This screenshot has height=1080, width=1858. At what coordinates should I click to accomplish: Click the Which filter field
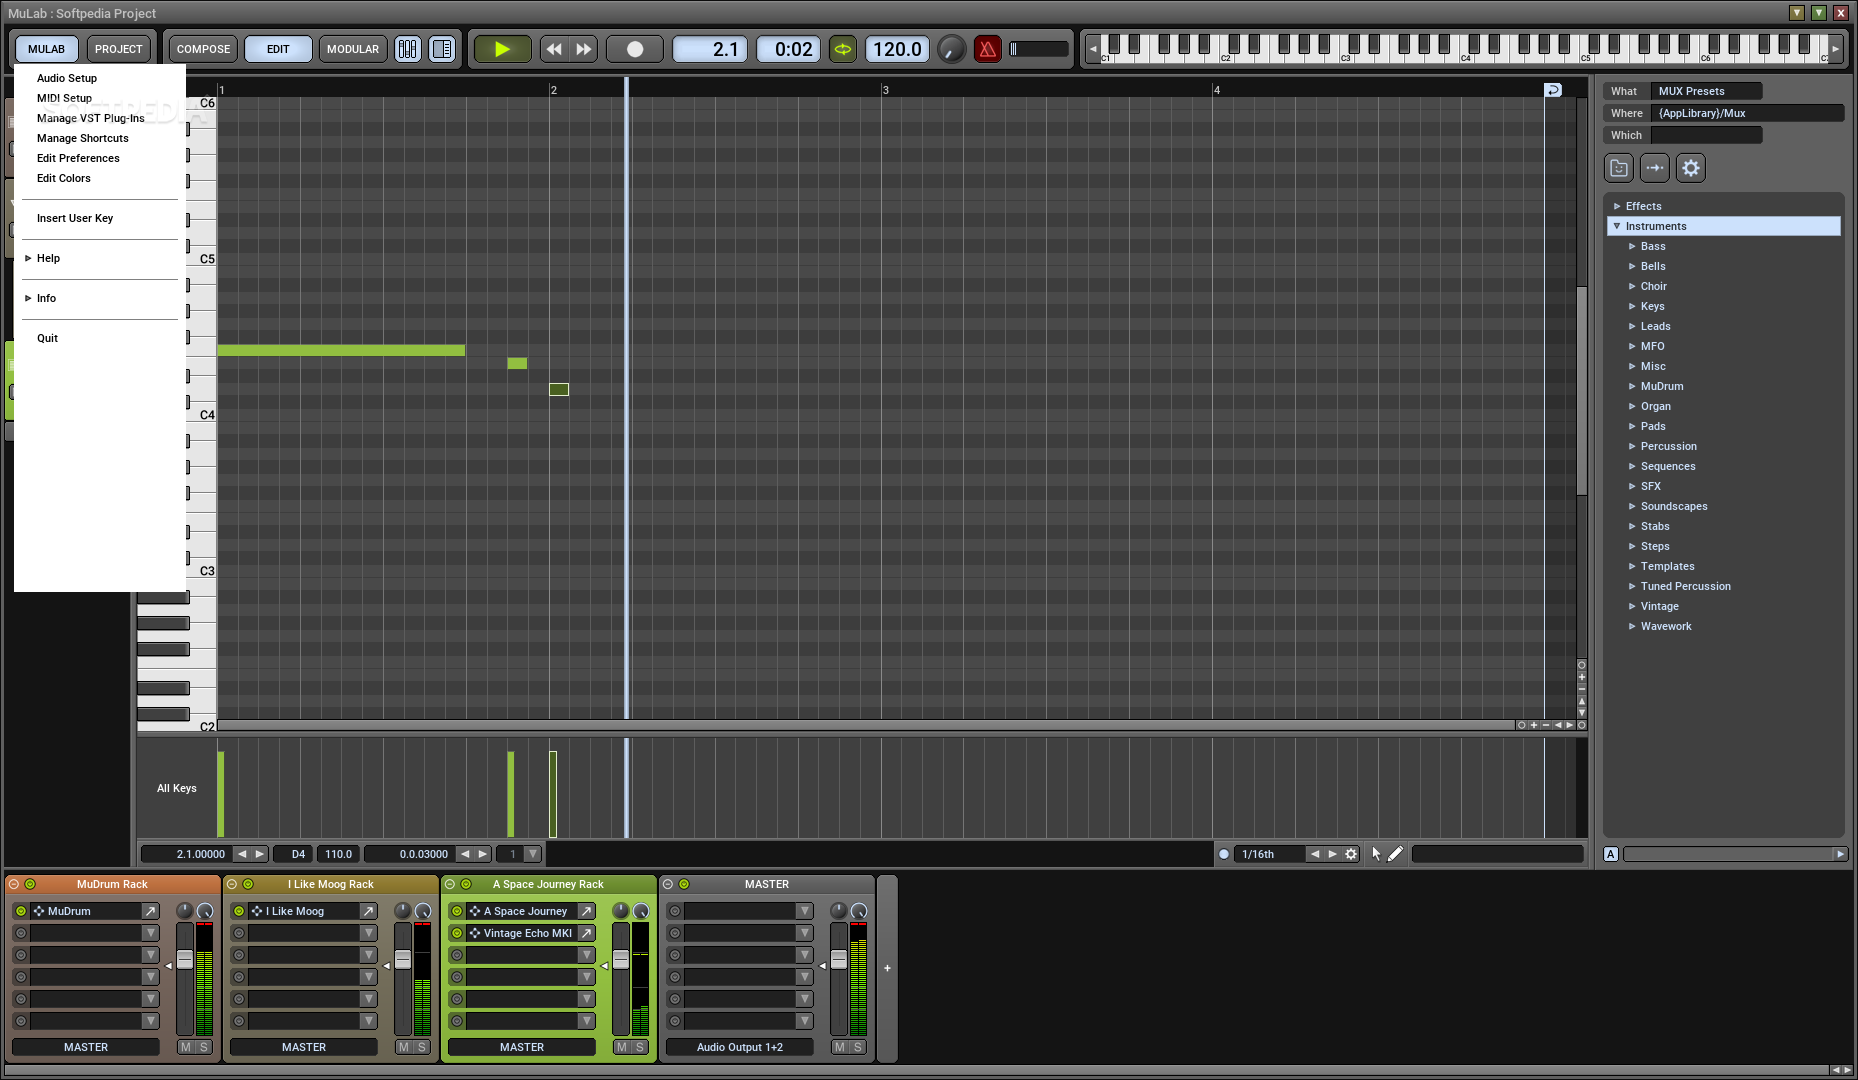click(1706, 135)
